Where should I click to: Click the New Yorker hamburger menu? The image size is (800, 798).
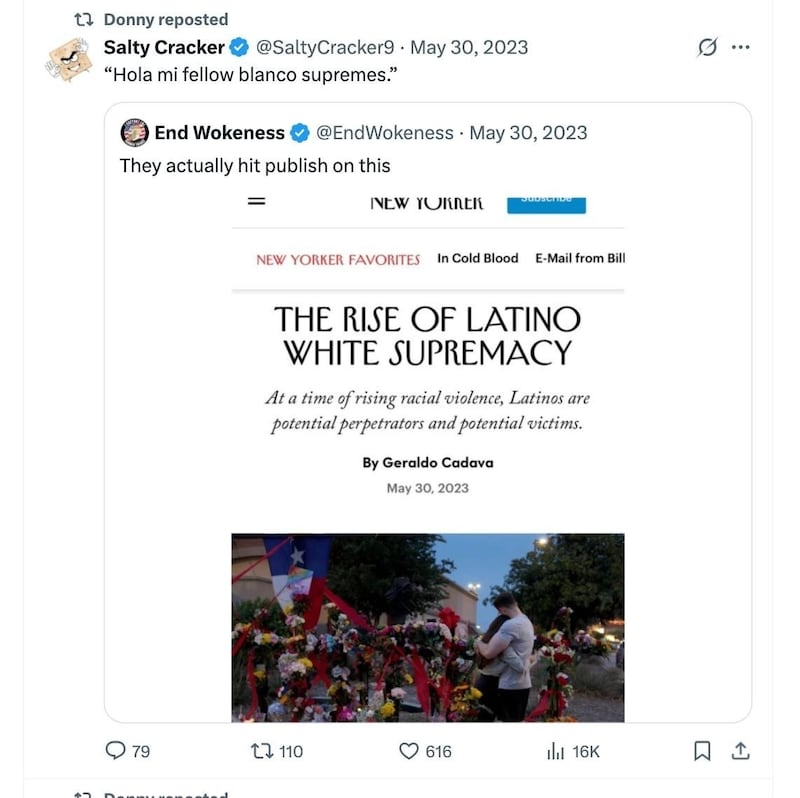coord(257,200)
